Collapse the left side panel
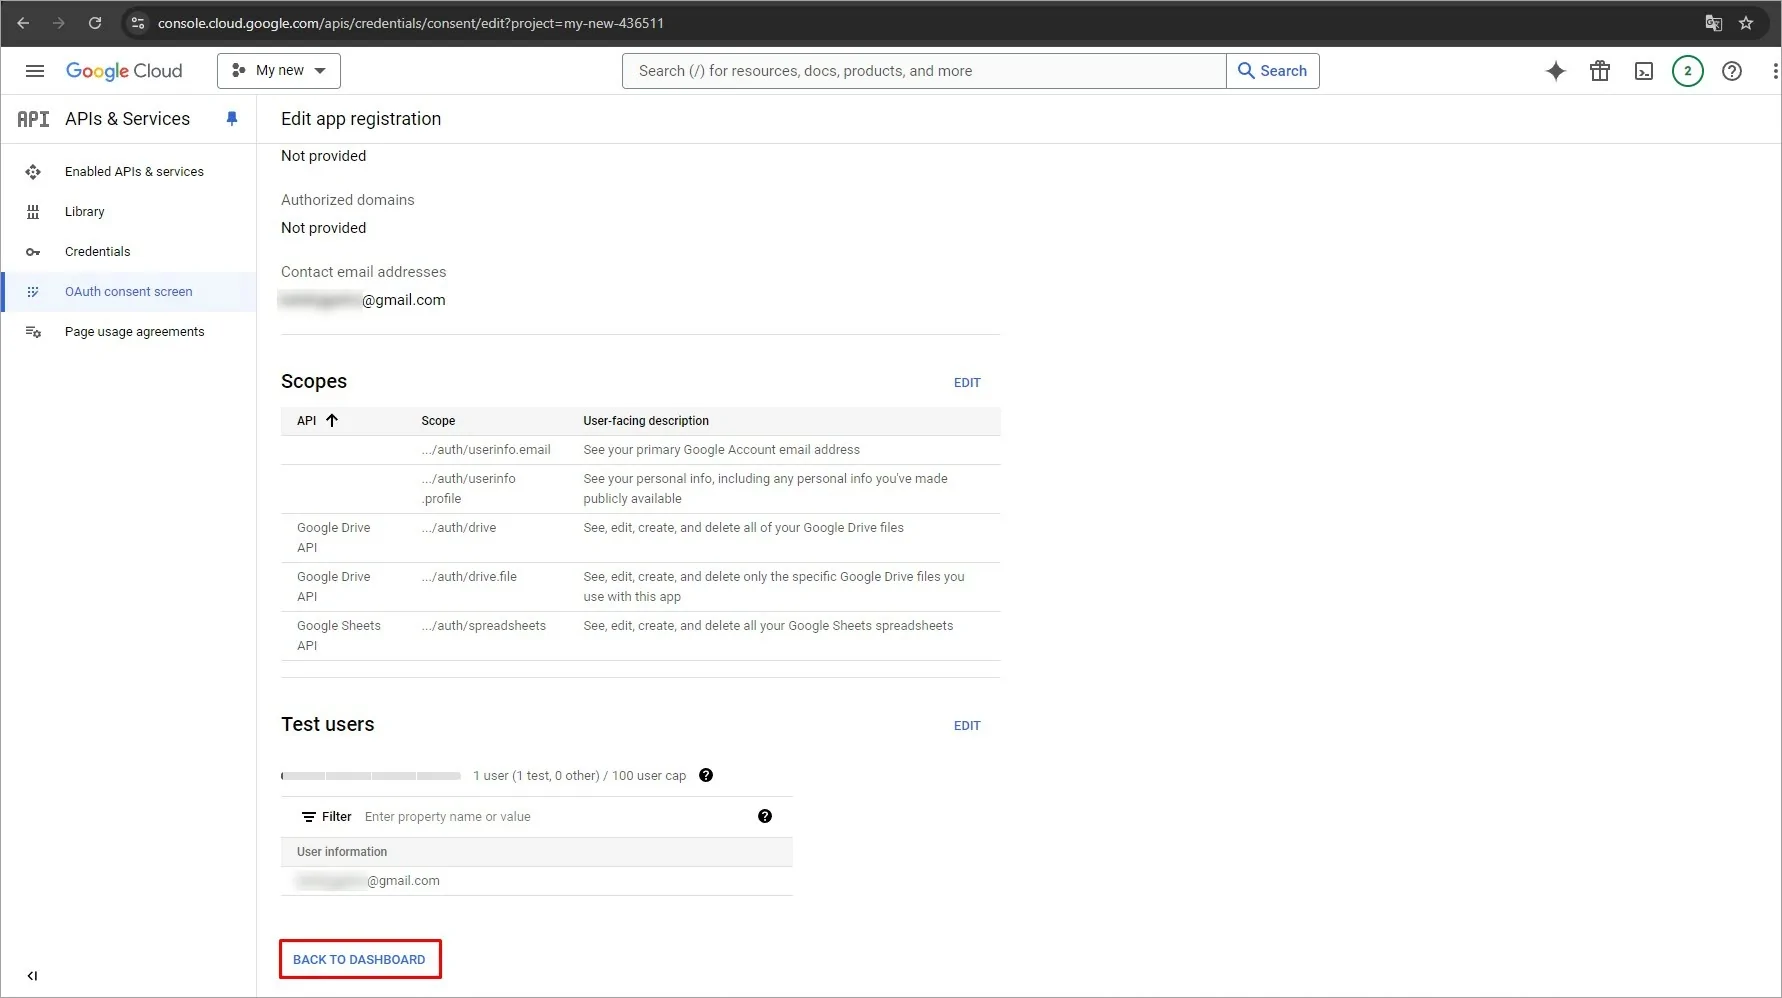1782x998 pixels. tap(33, 976)
